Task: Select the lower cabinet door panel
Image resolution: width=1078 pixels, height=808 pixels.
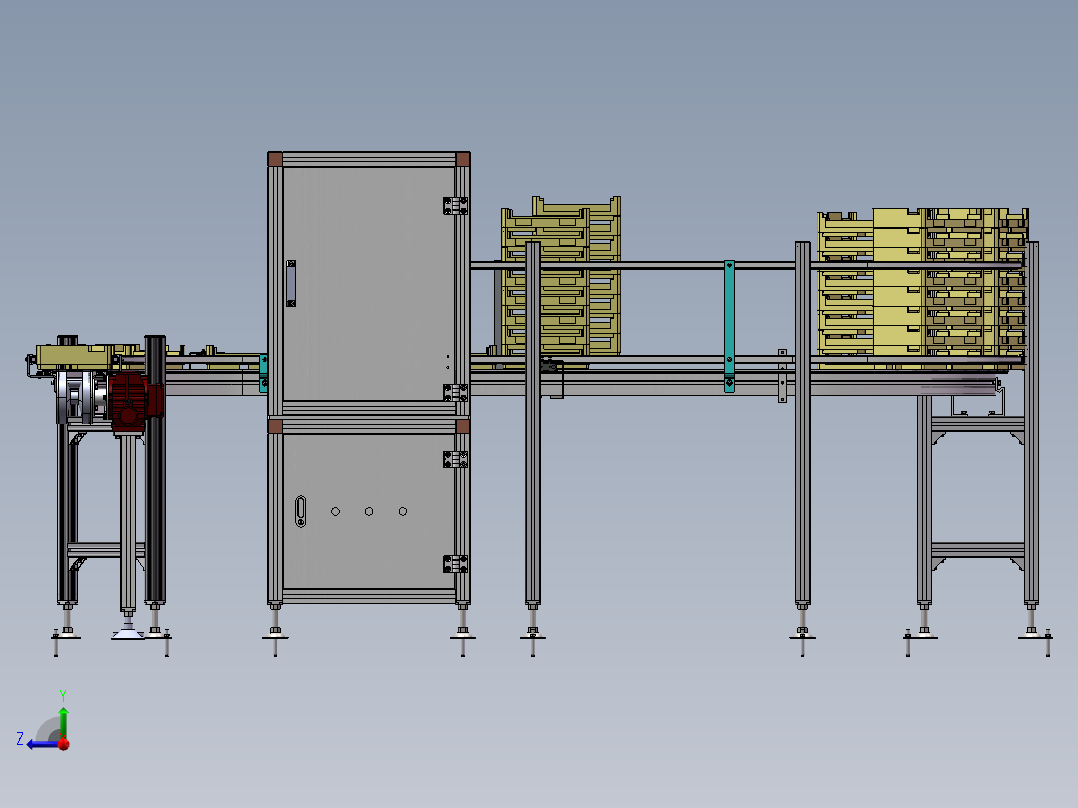Action: [x=368, y=511]
